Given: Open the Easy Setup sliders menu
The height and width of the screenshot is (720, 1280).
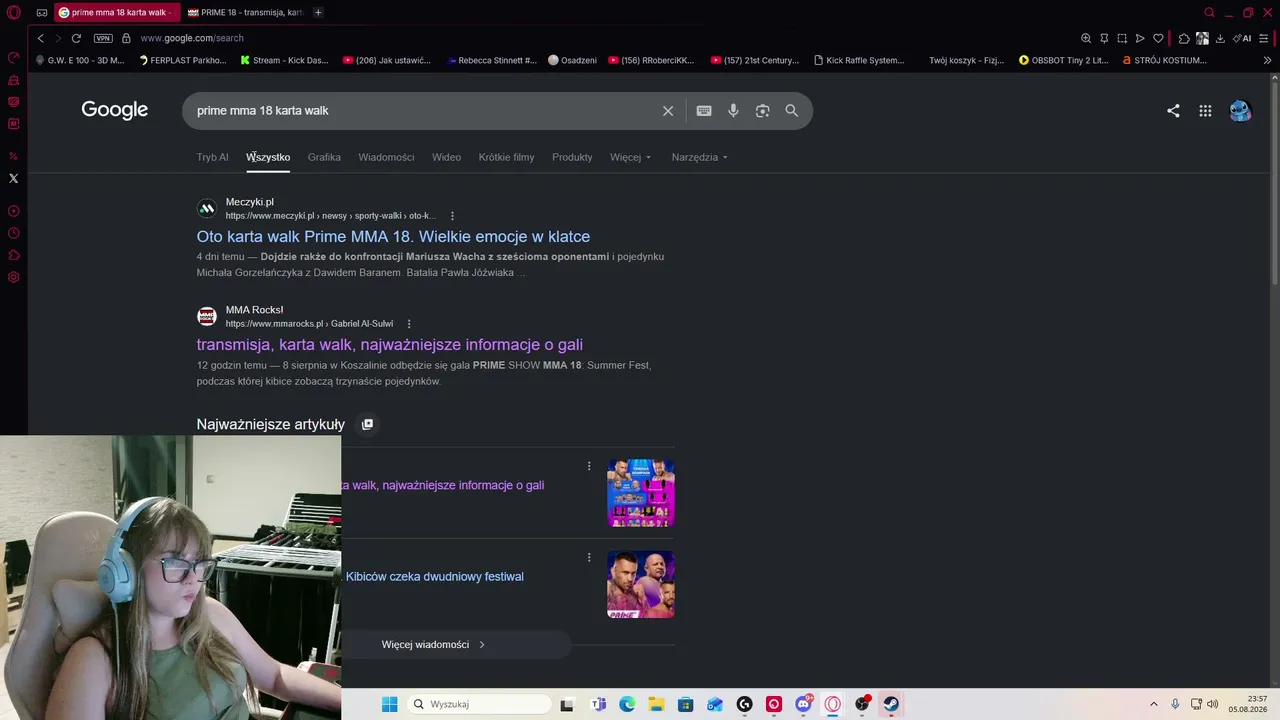Looking at the screenshot, I should tap(1265, 38).
